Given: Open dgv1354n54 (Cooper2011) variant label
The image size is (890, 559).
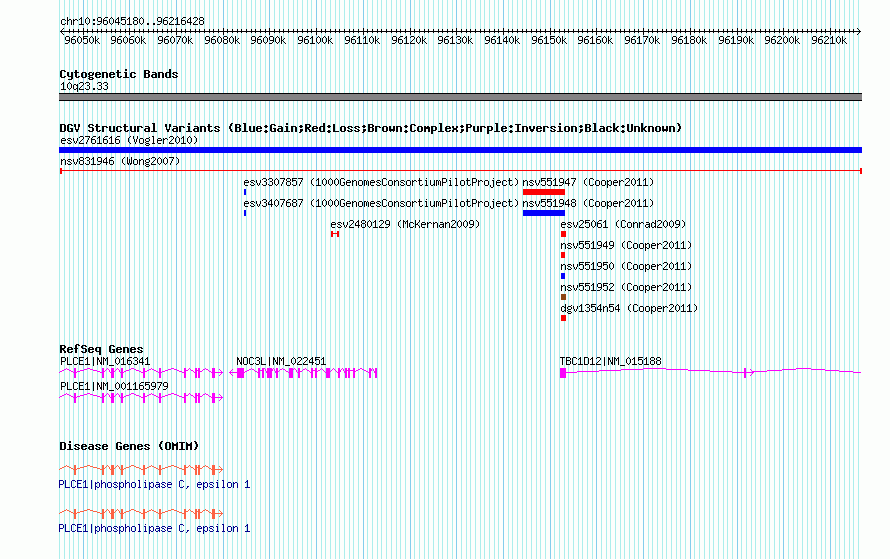Looking at the screenshot, I should coord(629,308).
